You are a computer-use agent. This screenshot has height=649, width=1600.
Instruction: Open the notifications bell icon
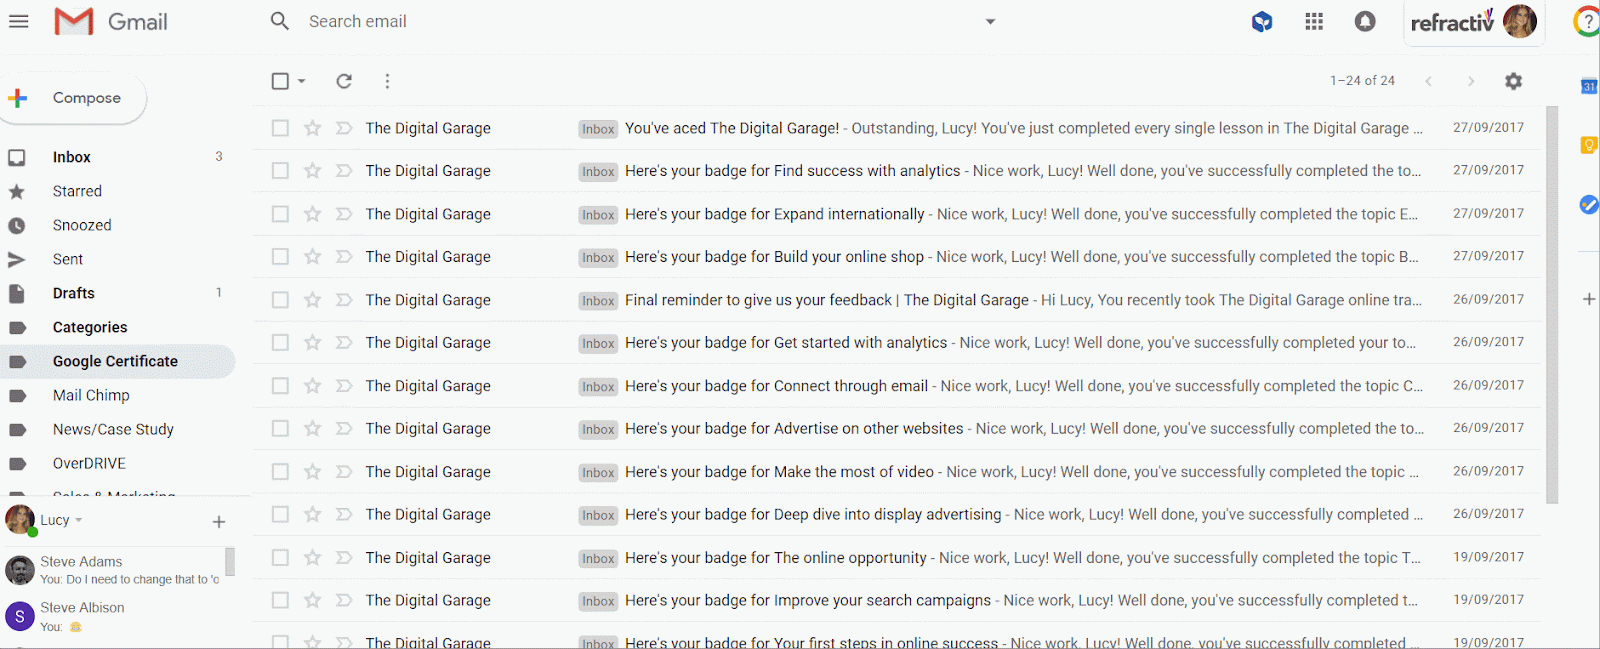pos(1365,21)
